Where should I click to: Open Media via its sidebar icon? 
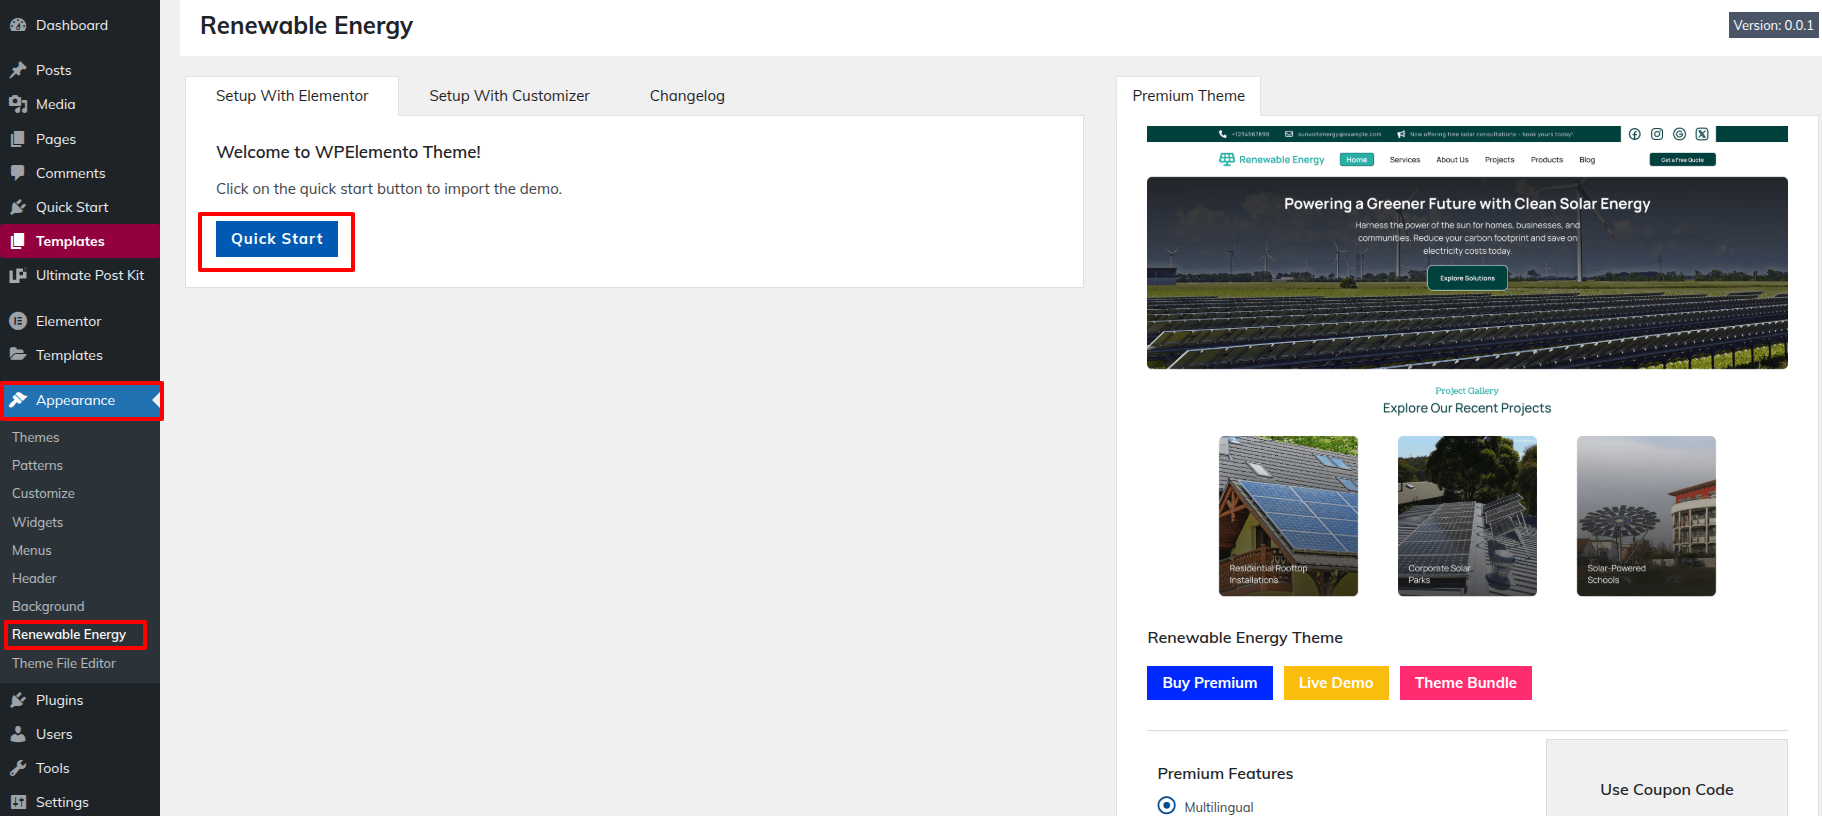point(18,104)
